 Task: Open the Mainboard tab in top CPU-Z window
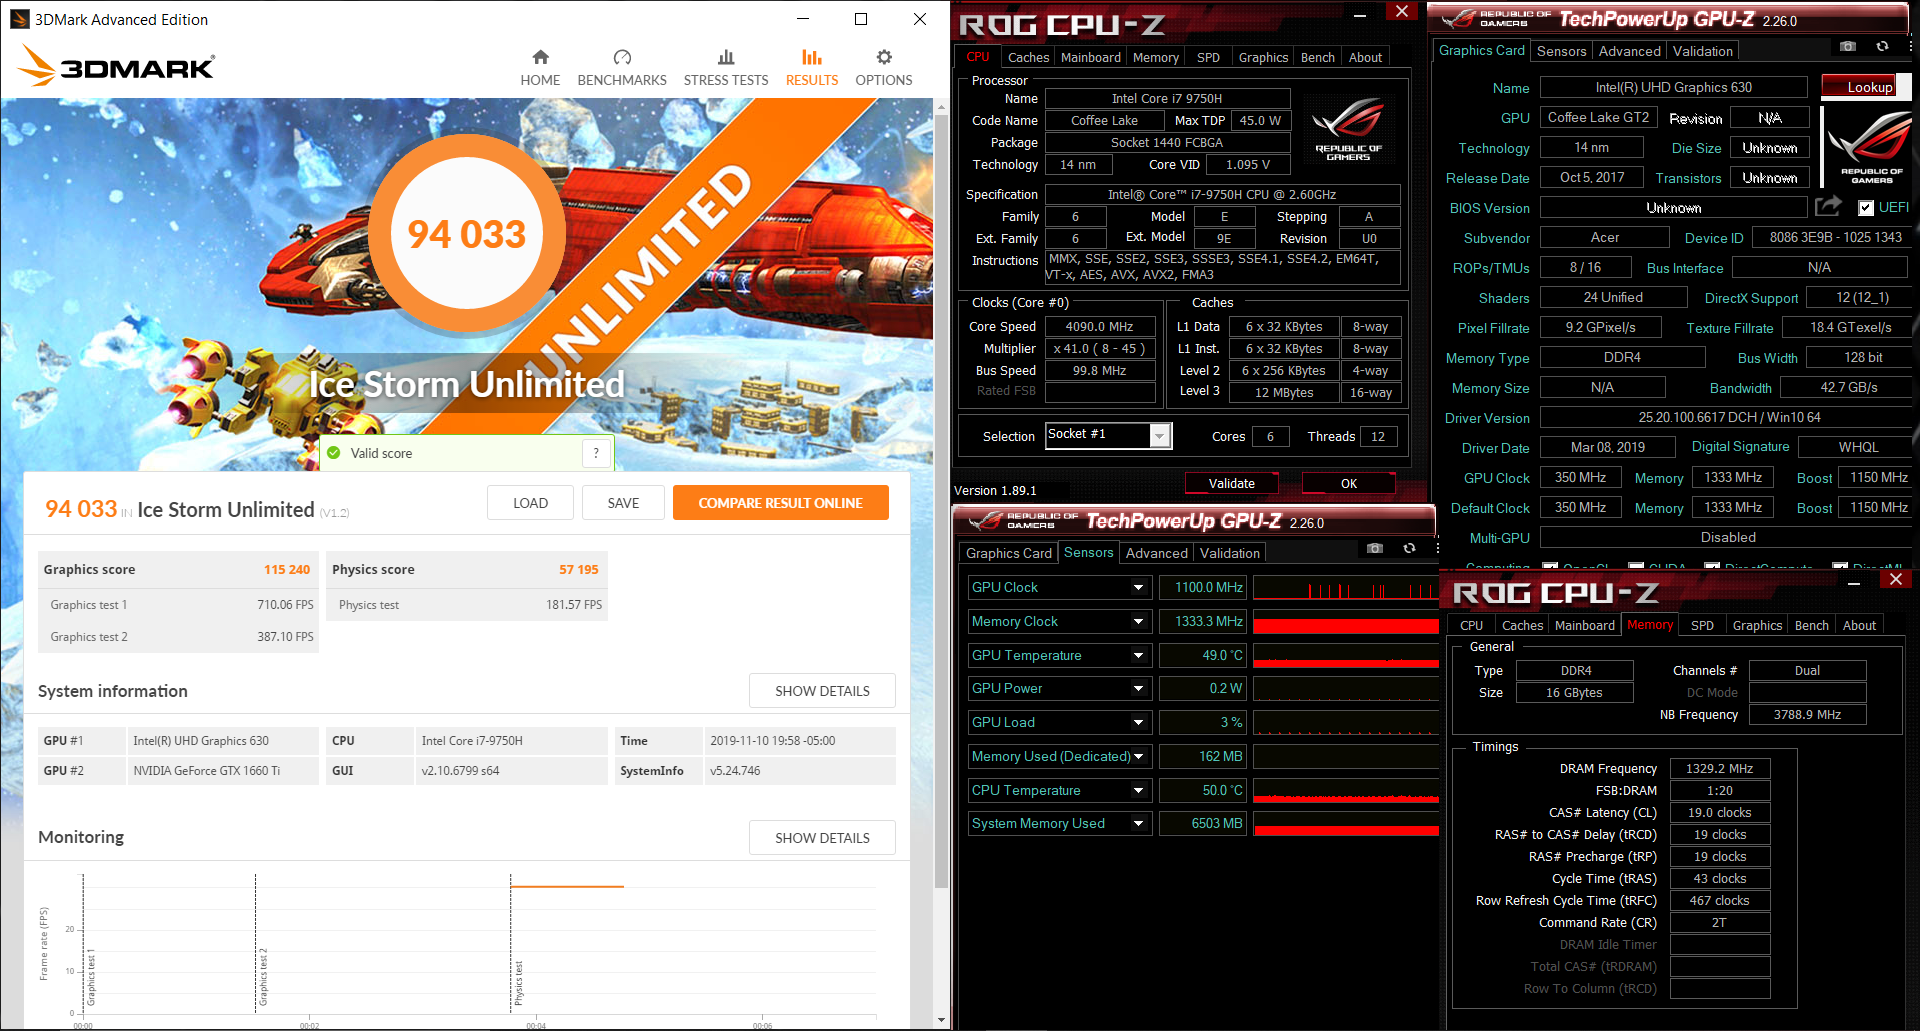[1090, 57]
